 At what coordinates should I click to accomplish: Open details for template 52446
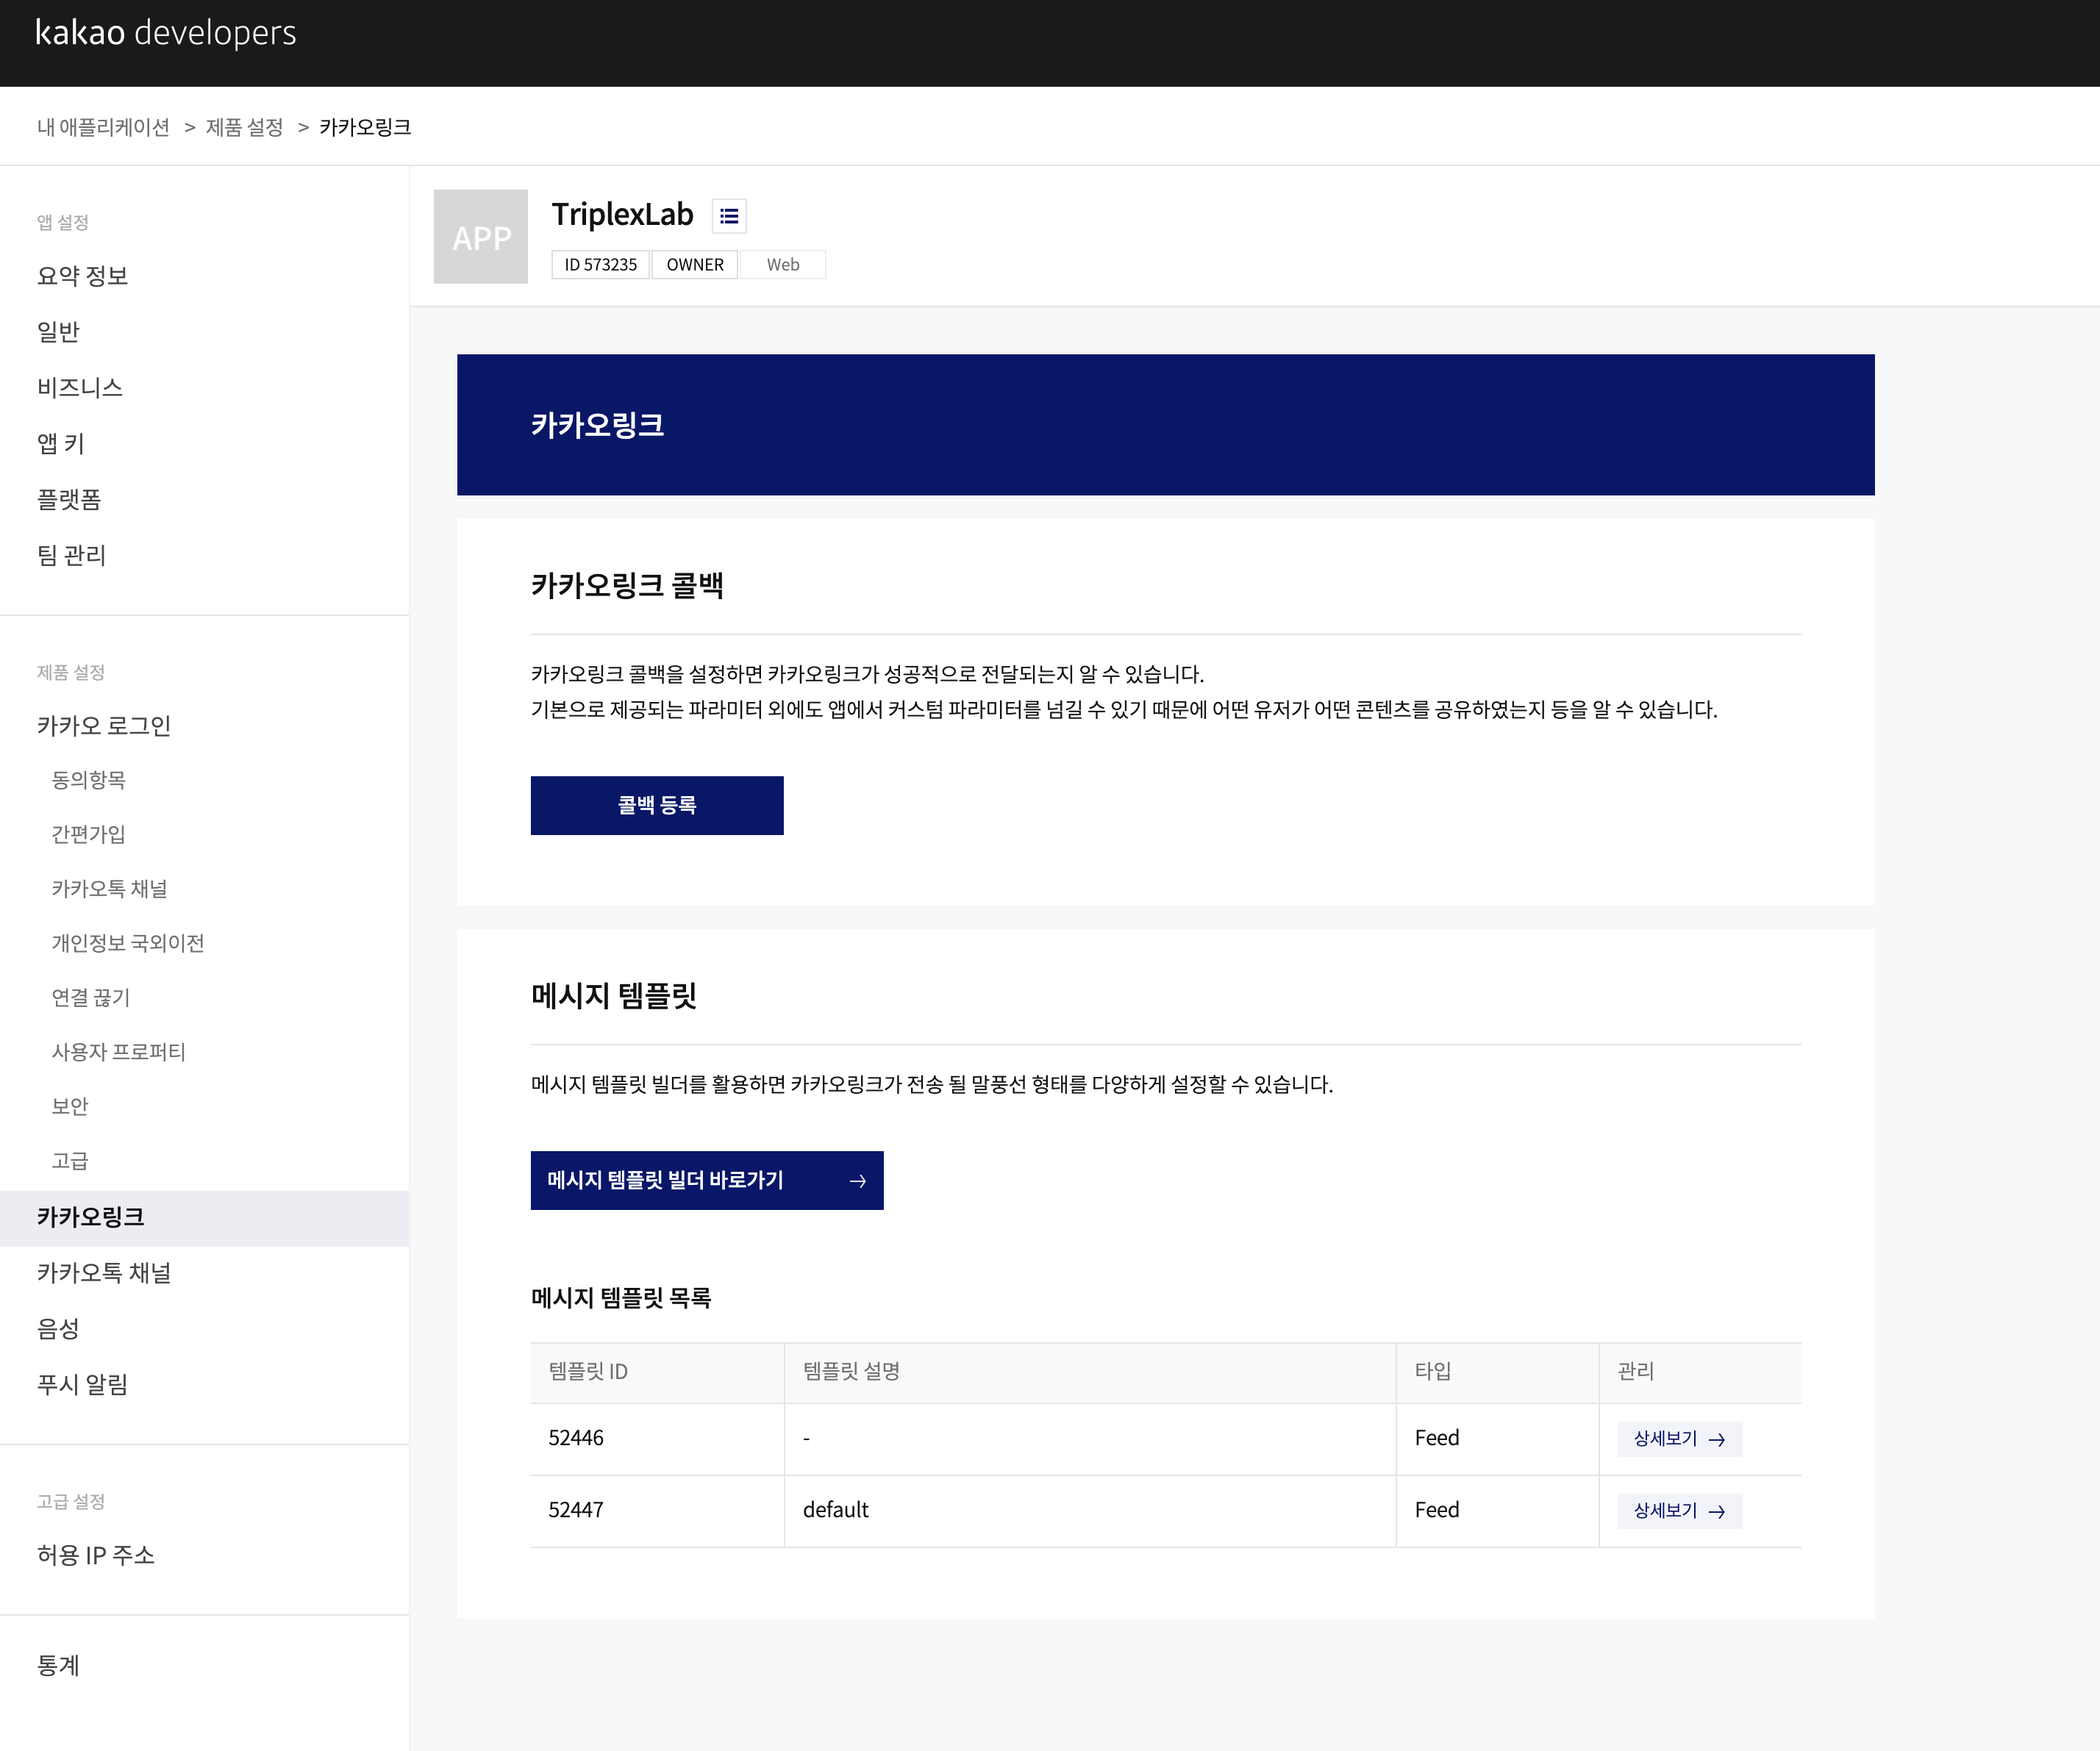1679,1439
